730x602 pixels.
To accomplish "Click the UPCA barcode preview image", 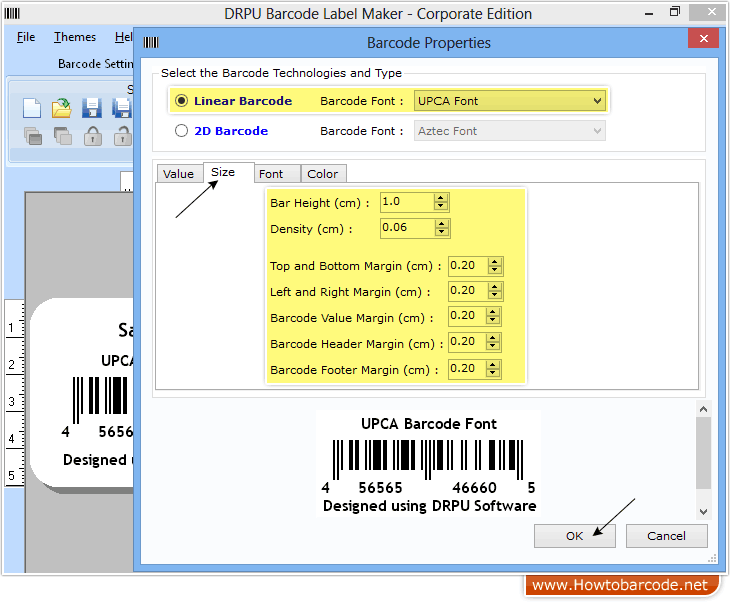I will [x=428, y=463].
